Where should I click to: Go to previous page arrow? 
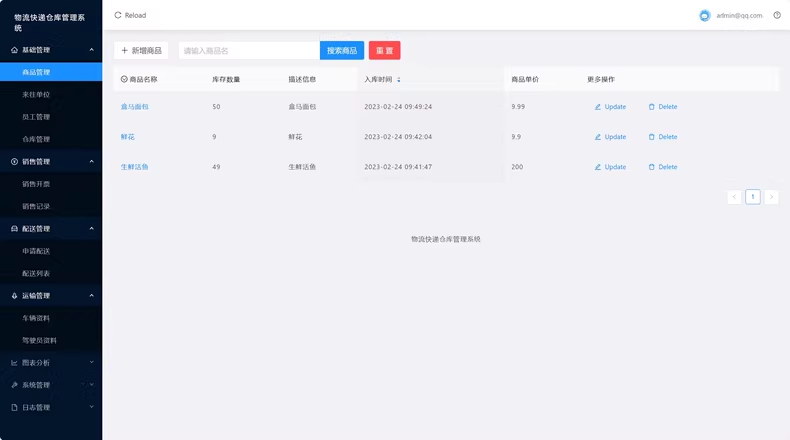tap(734, 197)
